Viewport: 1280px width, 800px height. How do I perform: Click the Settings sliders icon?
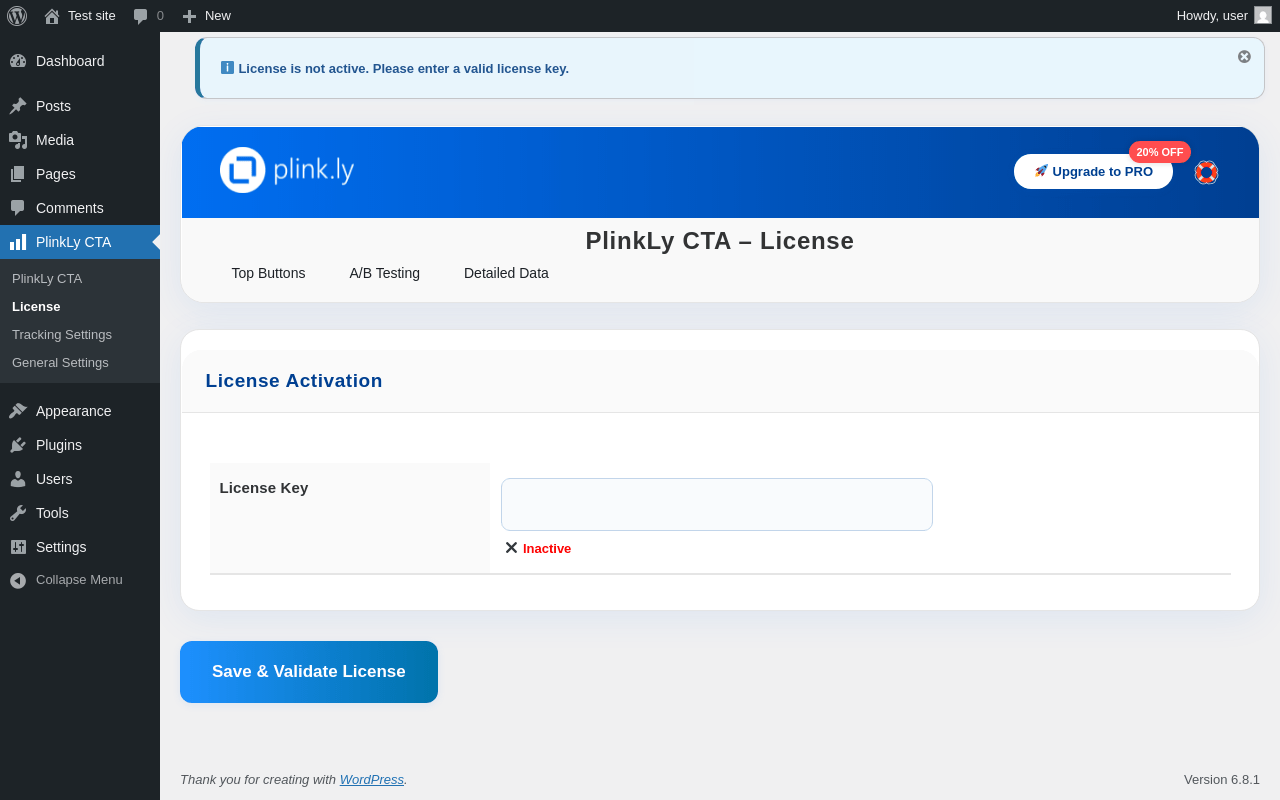tap(18, 547)
